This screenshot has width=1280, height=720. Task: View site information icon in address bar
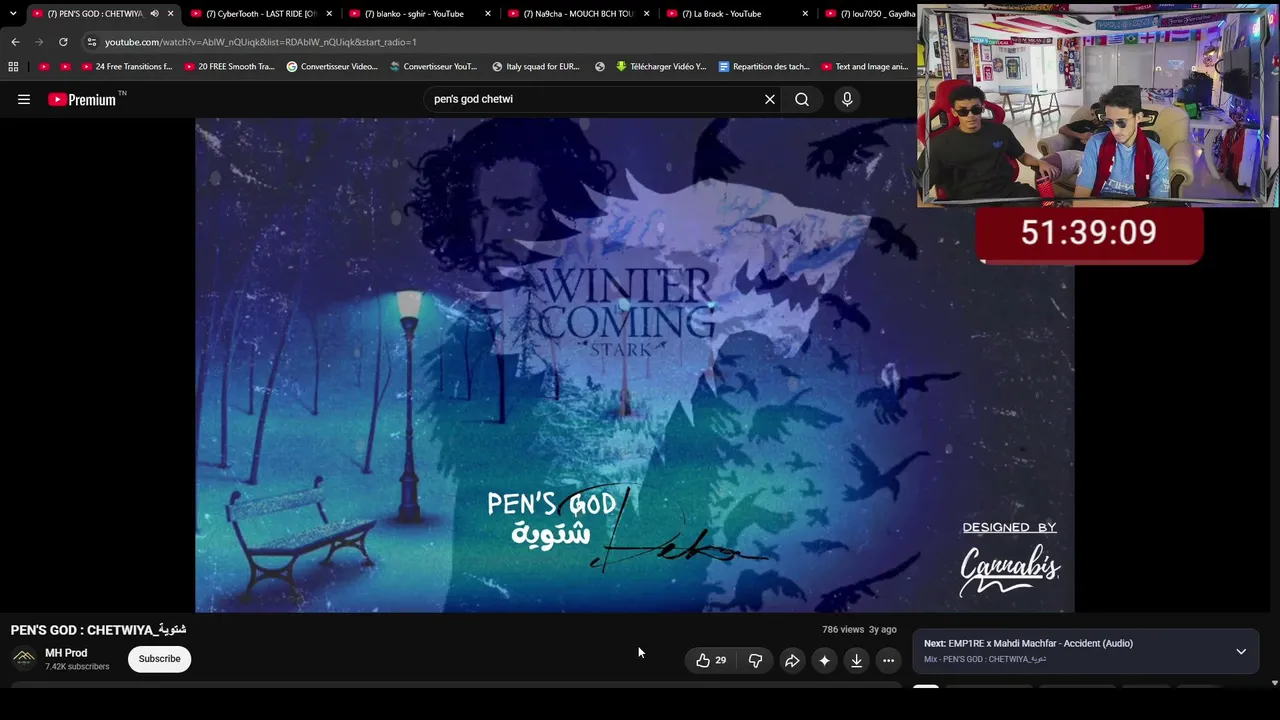click(92, 42)
